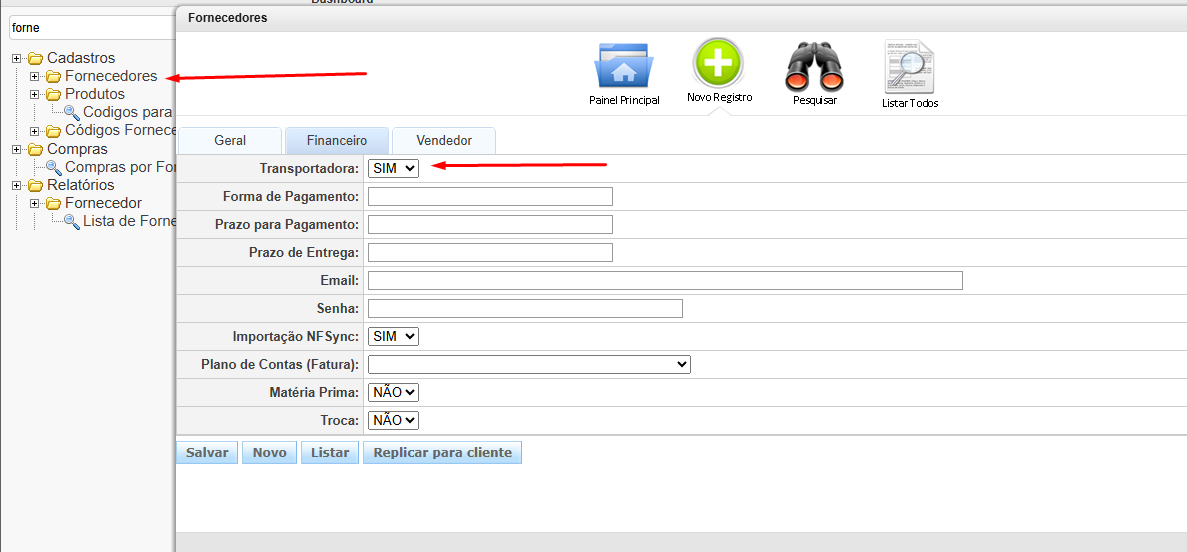This screenshot has width=1187, height=552.
Task: Expand the Fornecedores tree node
Action: coord(35,77)
